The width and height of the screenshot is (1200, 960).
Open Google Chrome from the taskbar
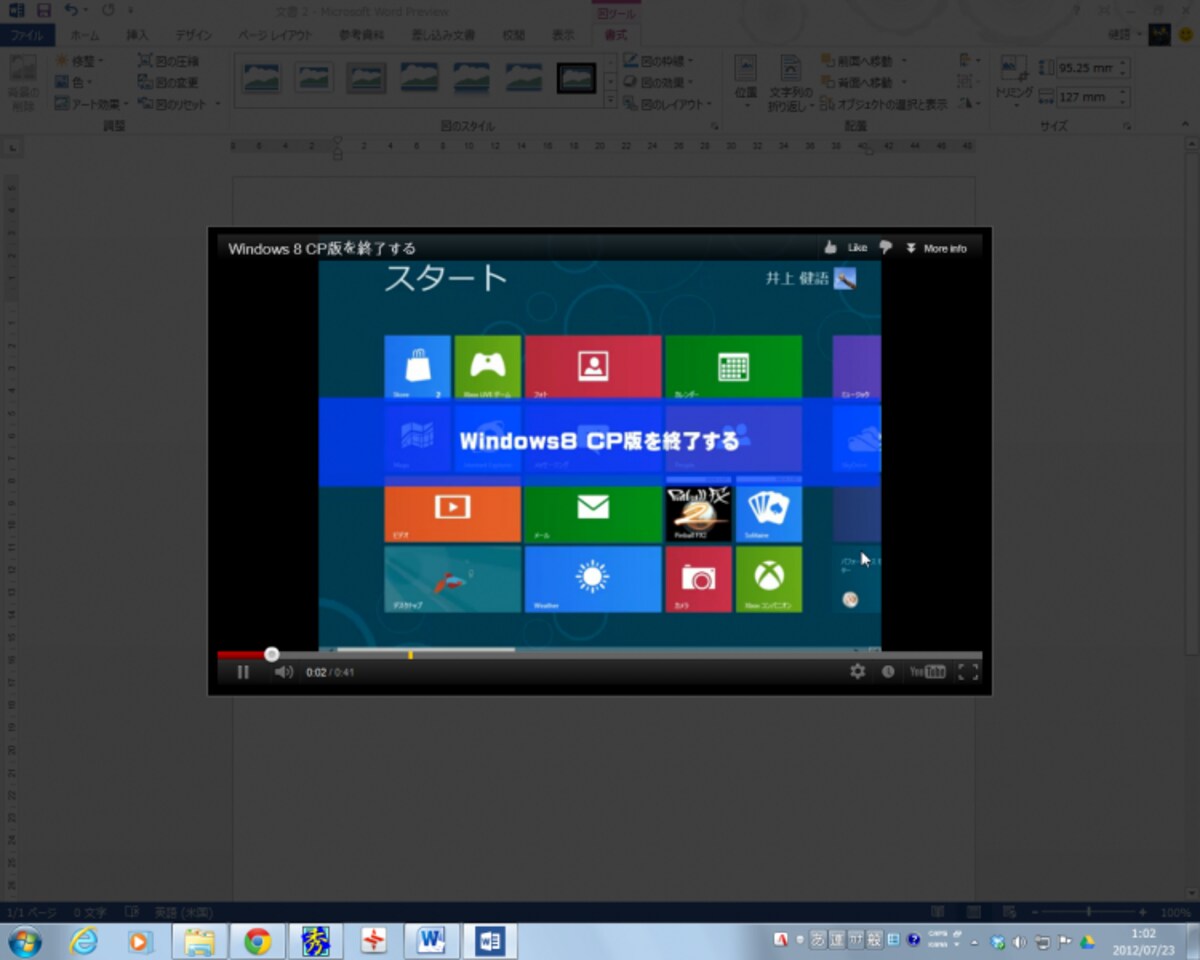[258, 941]
